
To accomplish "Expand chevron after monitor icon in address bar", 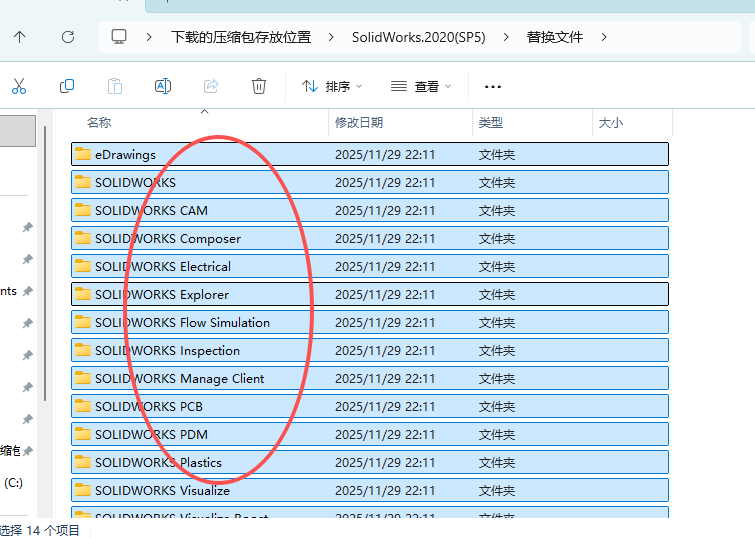I will pos(149,37).
